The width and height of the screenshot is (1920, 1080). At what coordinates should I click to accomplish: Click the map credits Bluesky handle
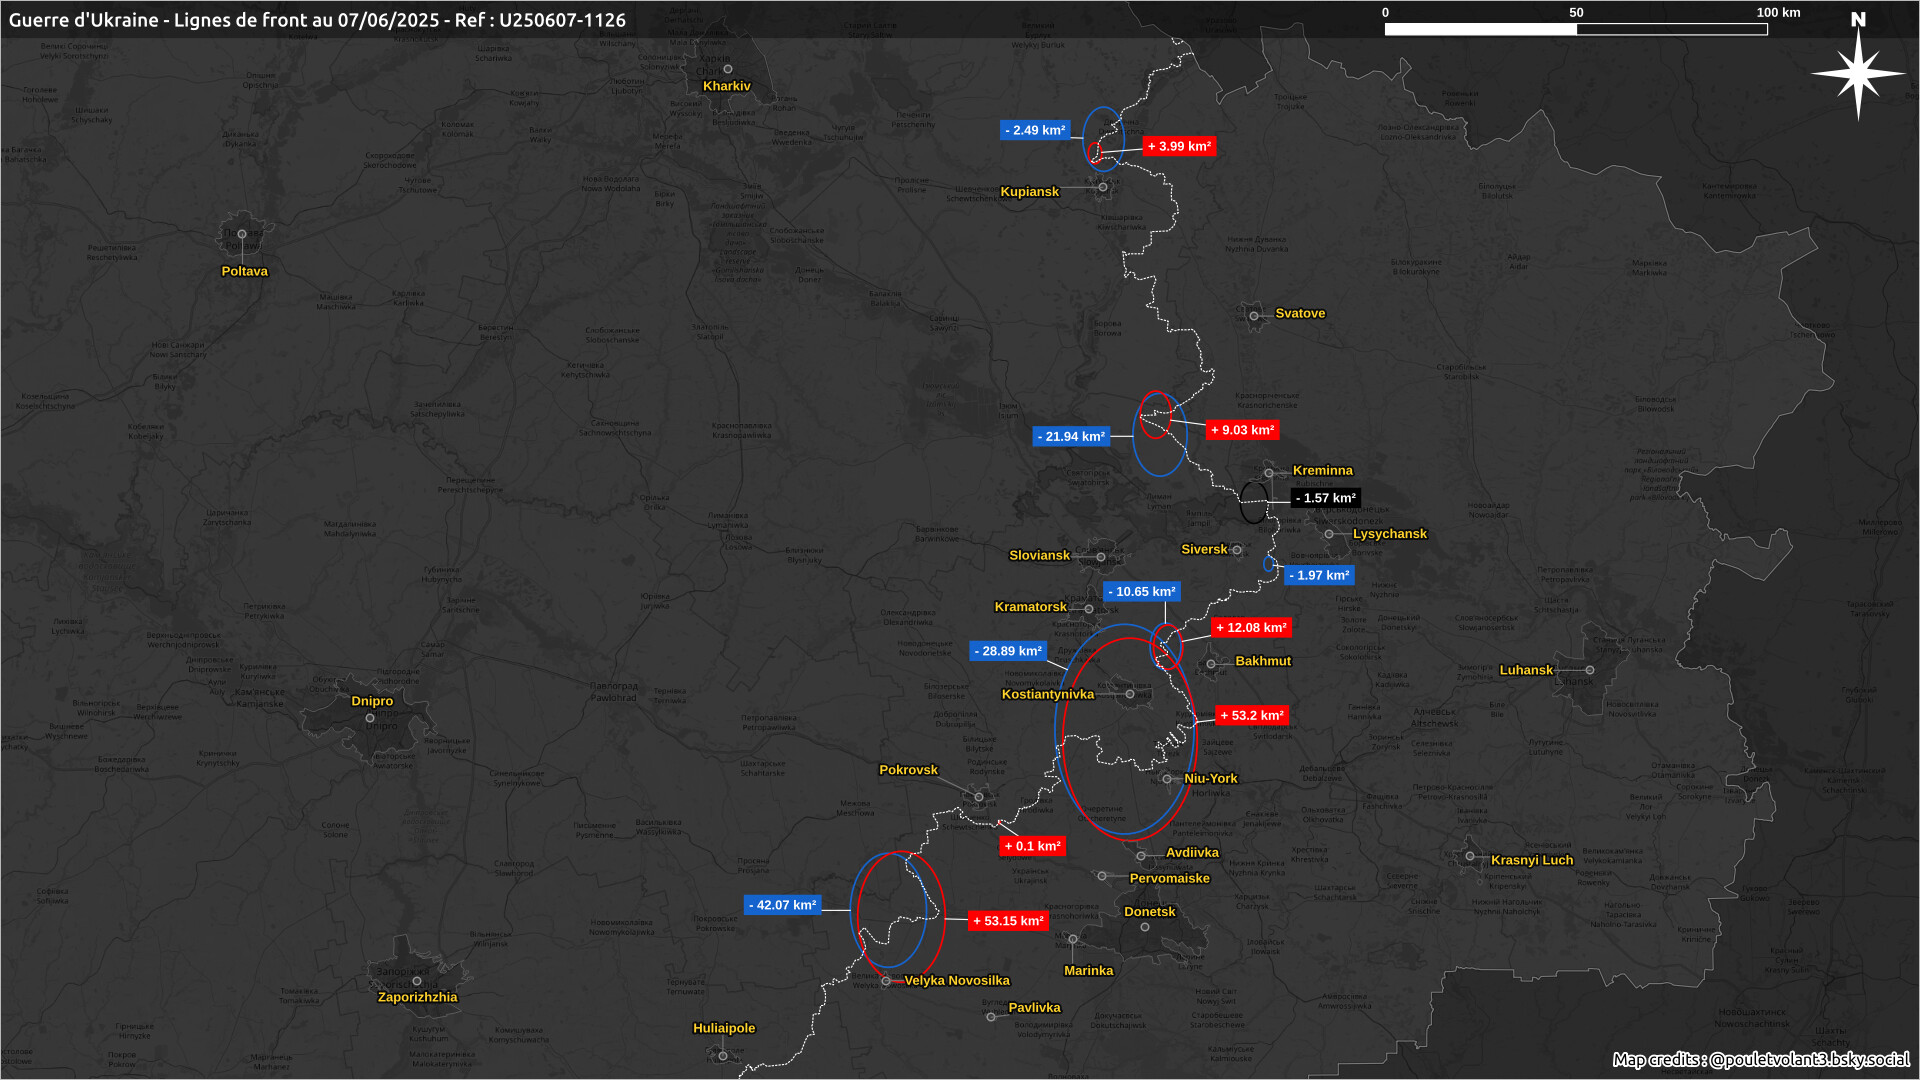1808,1059
